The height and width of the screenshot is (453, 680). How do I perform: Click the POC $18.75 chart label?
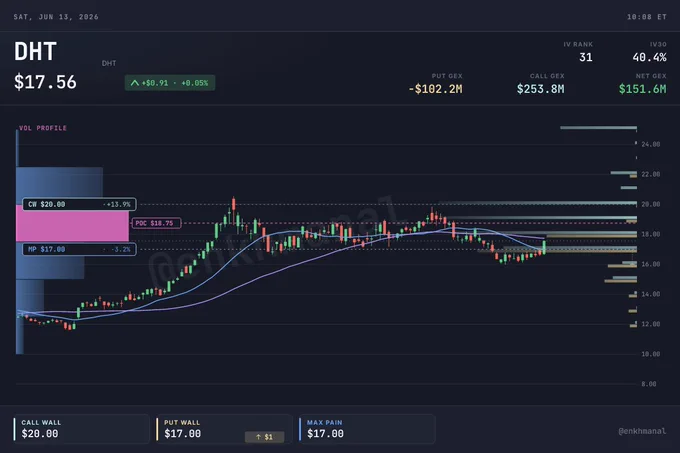(x=156, y=223)
